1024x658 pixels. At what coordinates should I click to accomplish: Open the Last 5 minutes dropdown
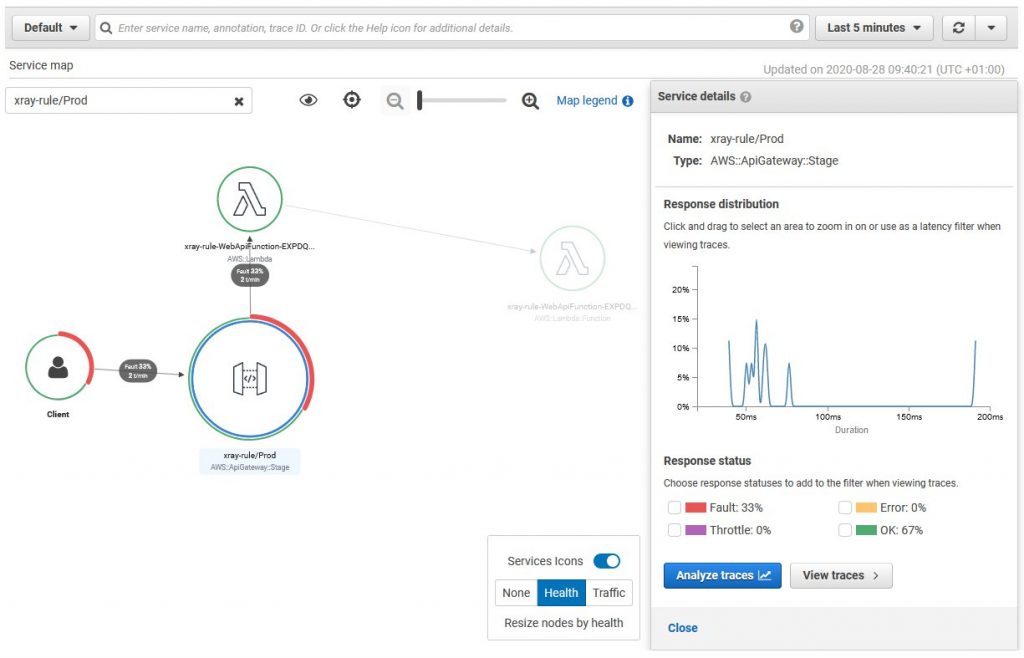point(874,27)
